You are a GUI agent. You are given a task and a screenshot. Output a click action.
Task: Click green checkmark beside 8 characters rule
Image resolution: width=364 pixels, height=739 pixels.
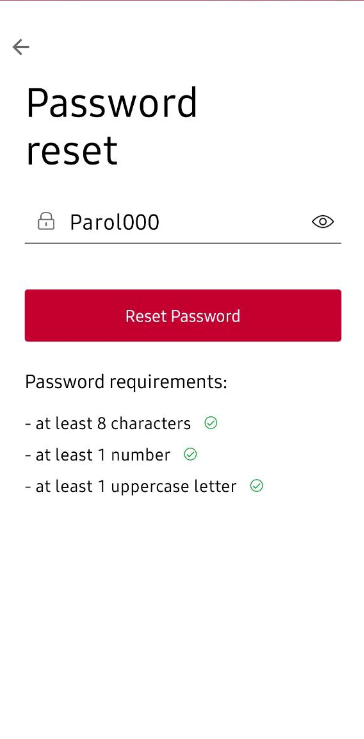point(211,423)
